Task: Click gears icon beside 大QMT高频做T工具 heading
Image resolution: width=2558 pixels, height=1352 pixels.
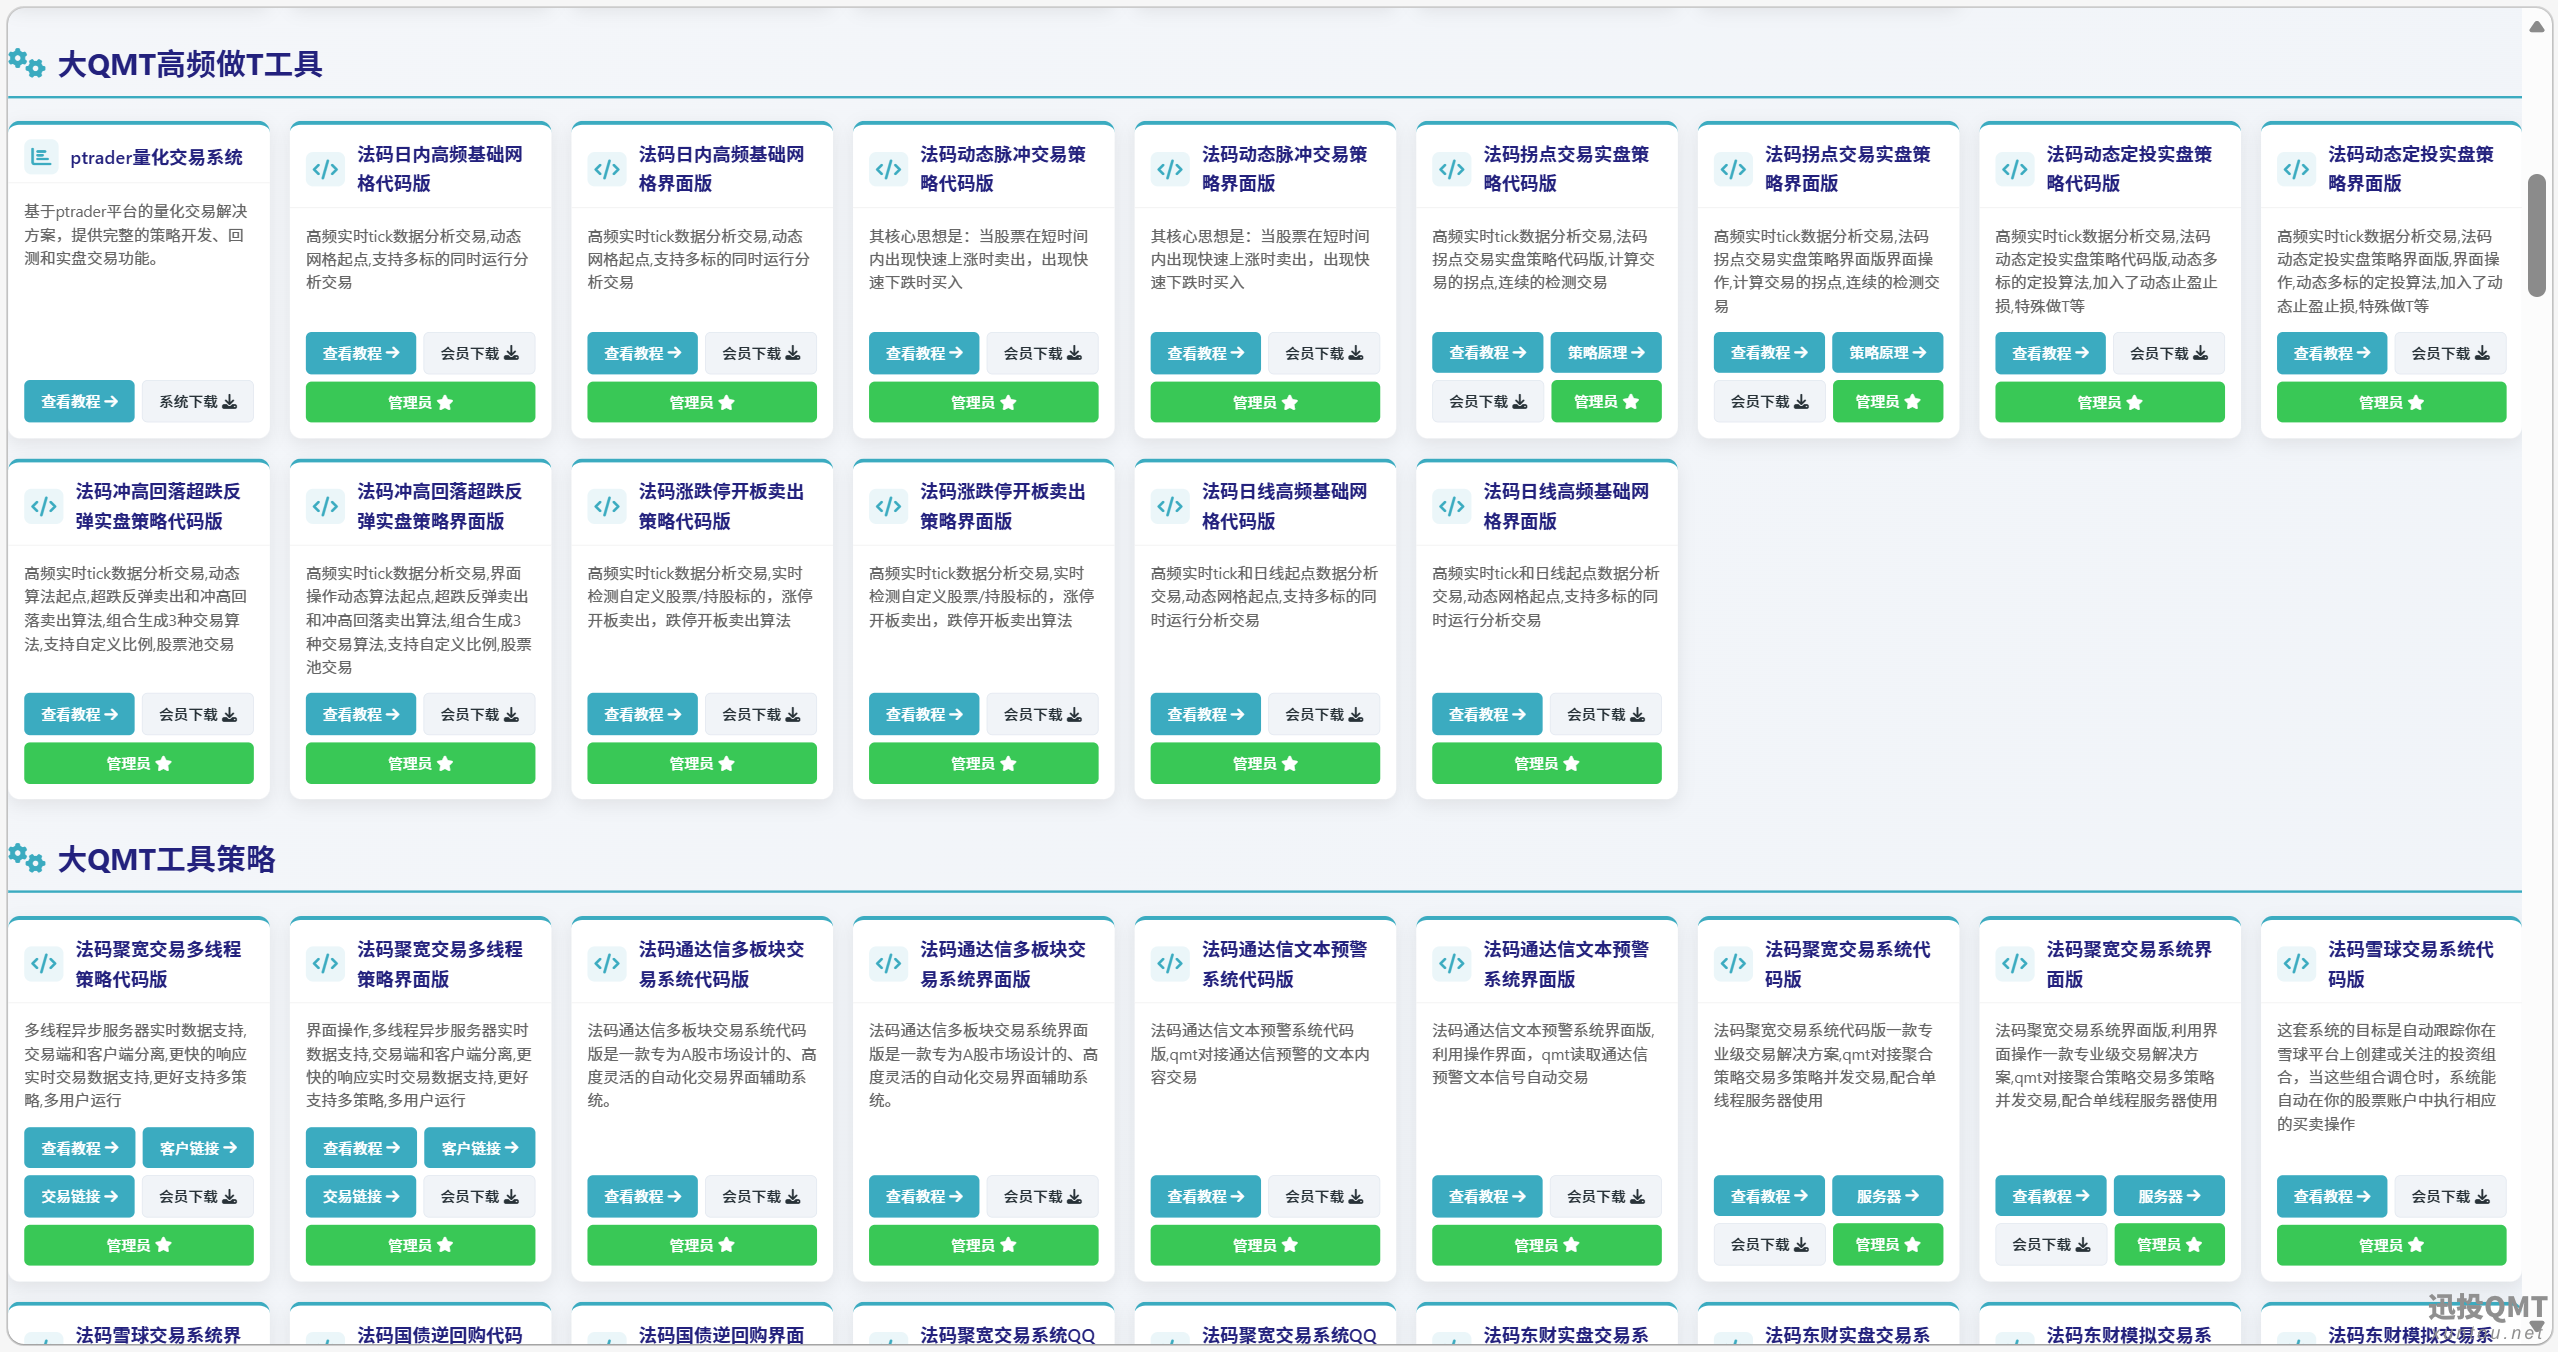Action: pos(27,64)
